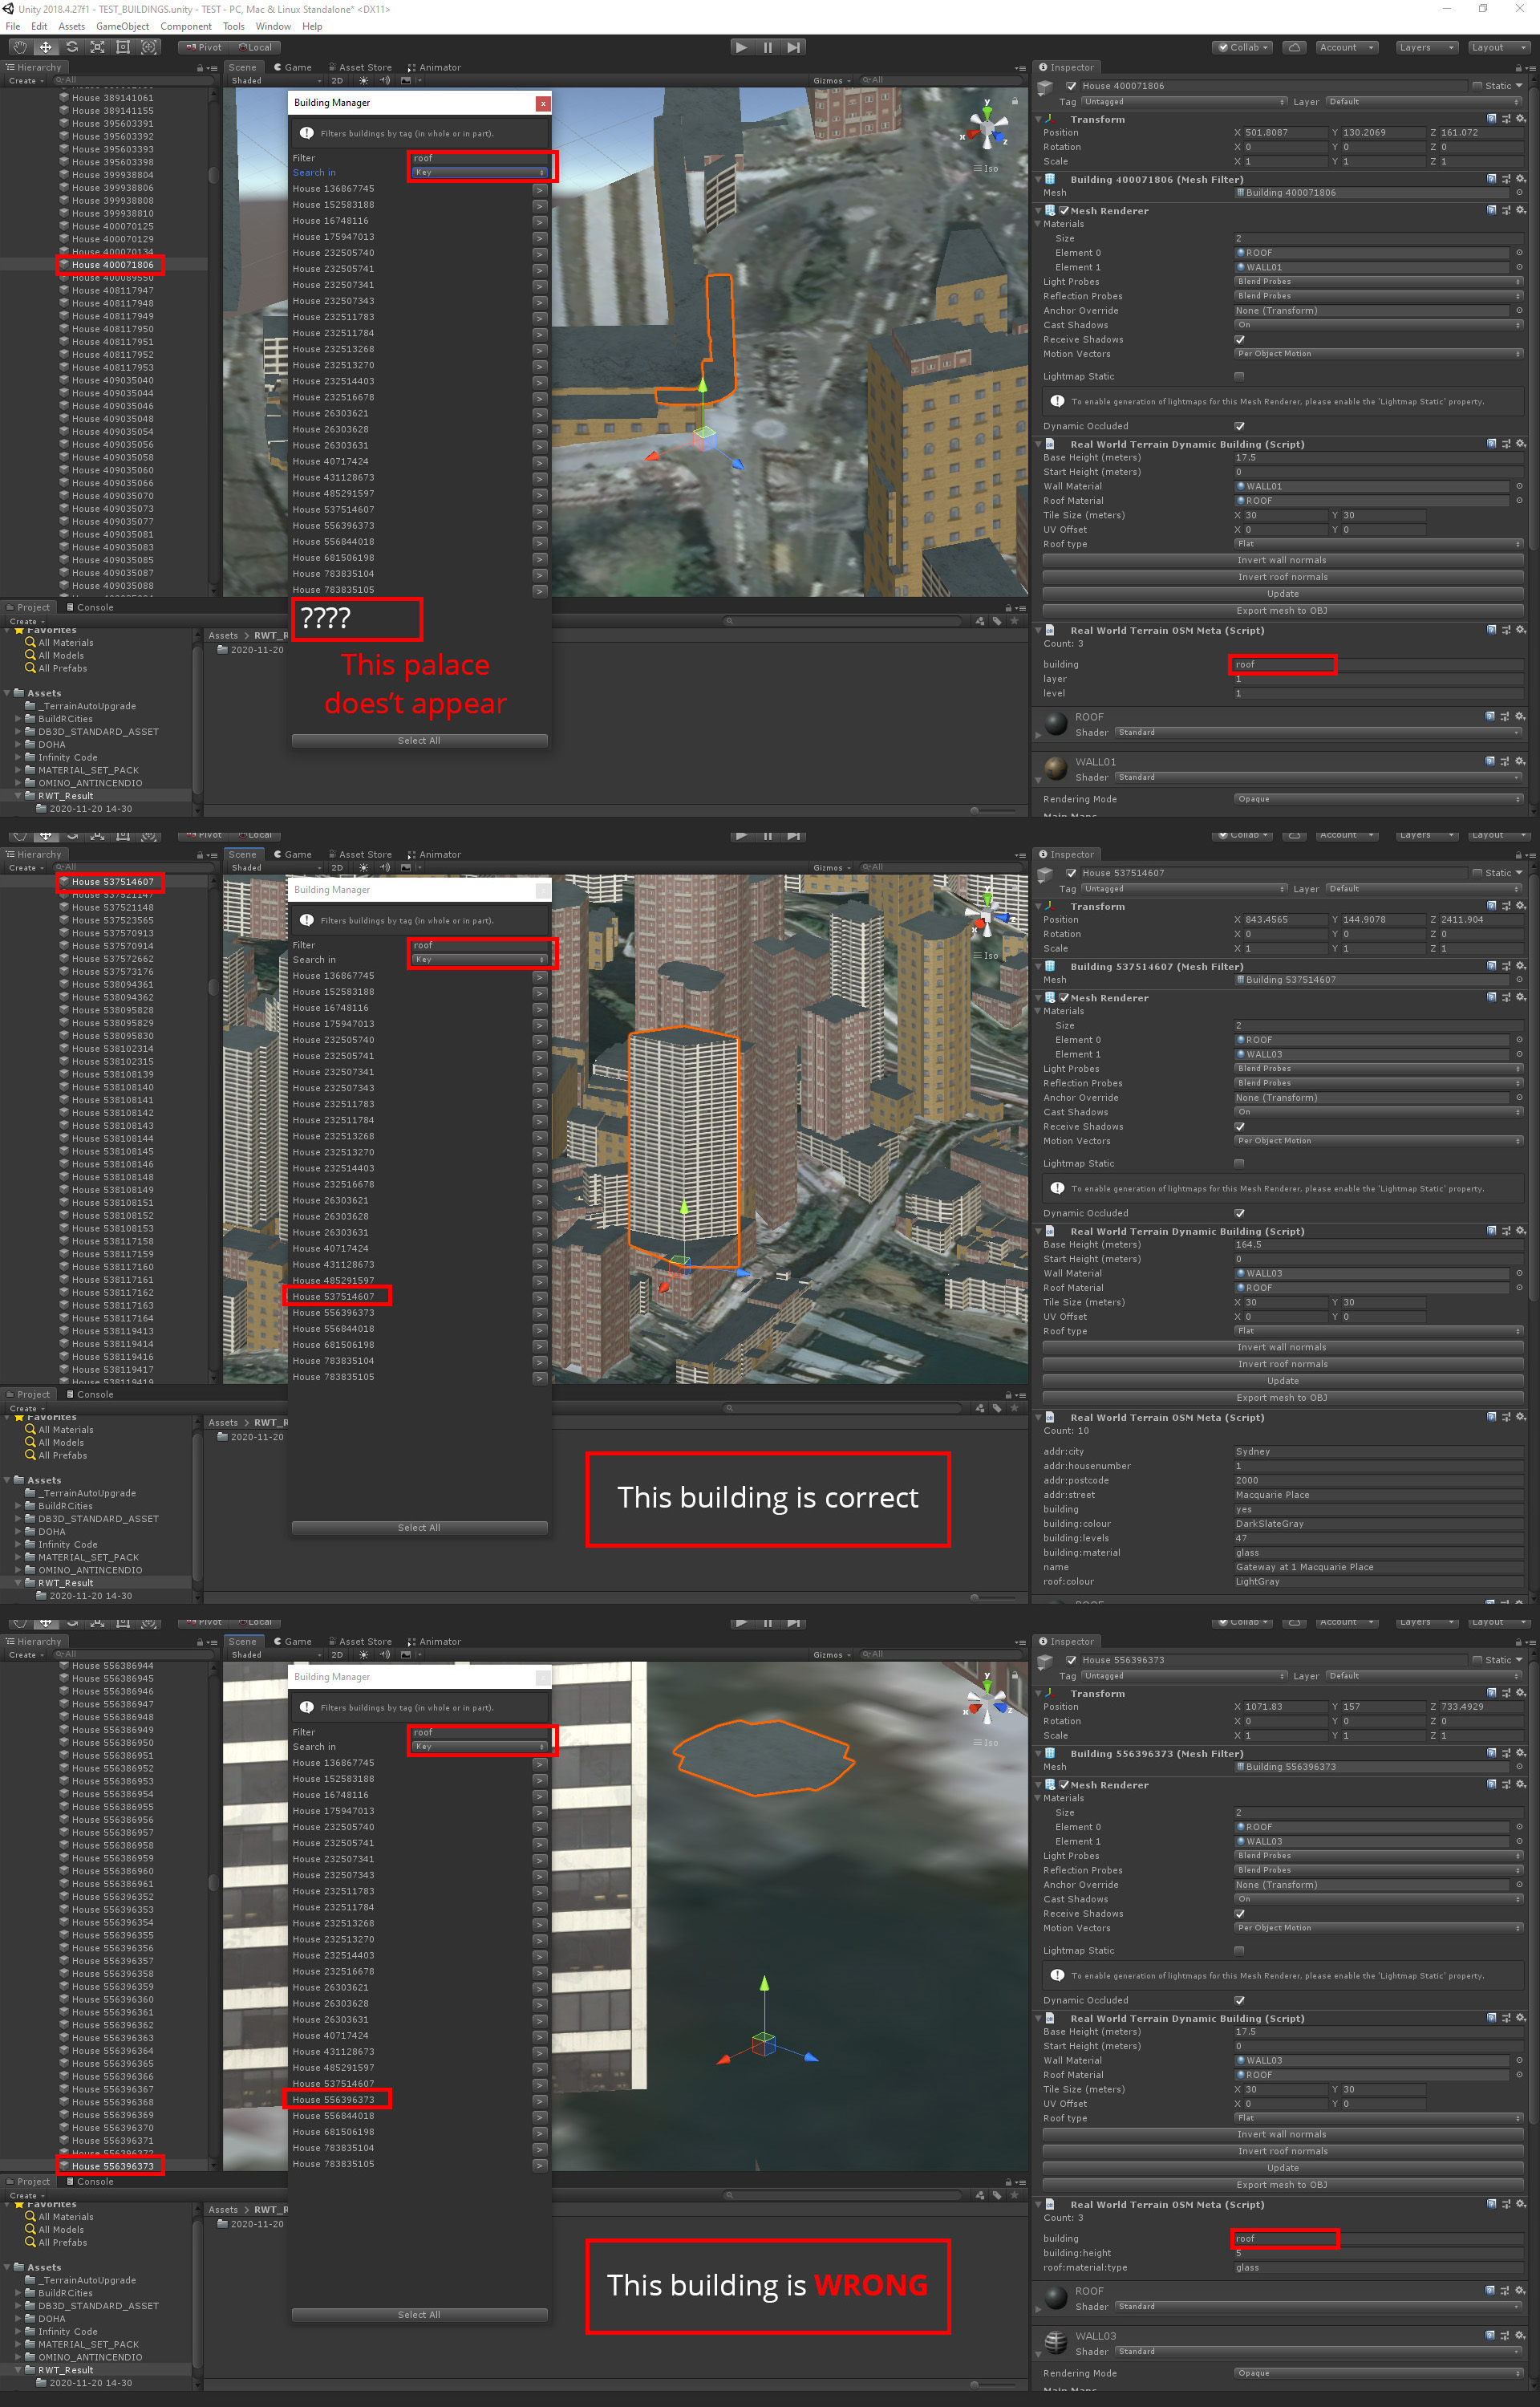Select House 556386944 in the Hierarchy

coord(112,1666)
